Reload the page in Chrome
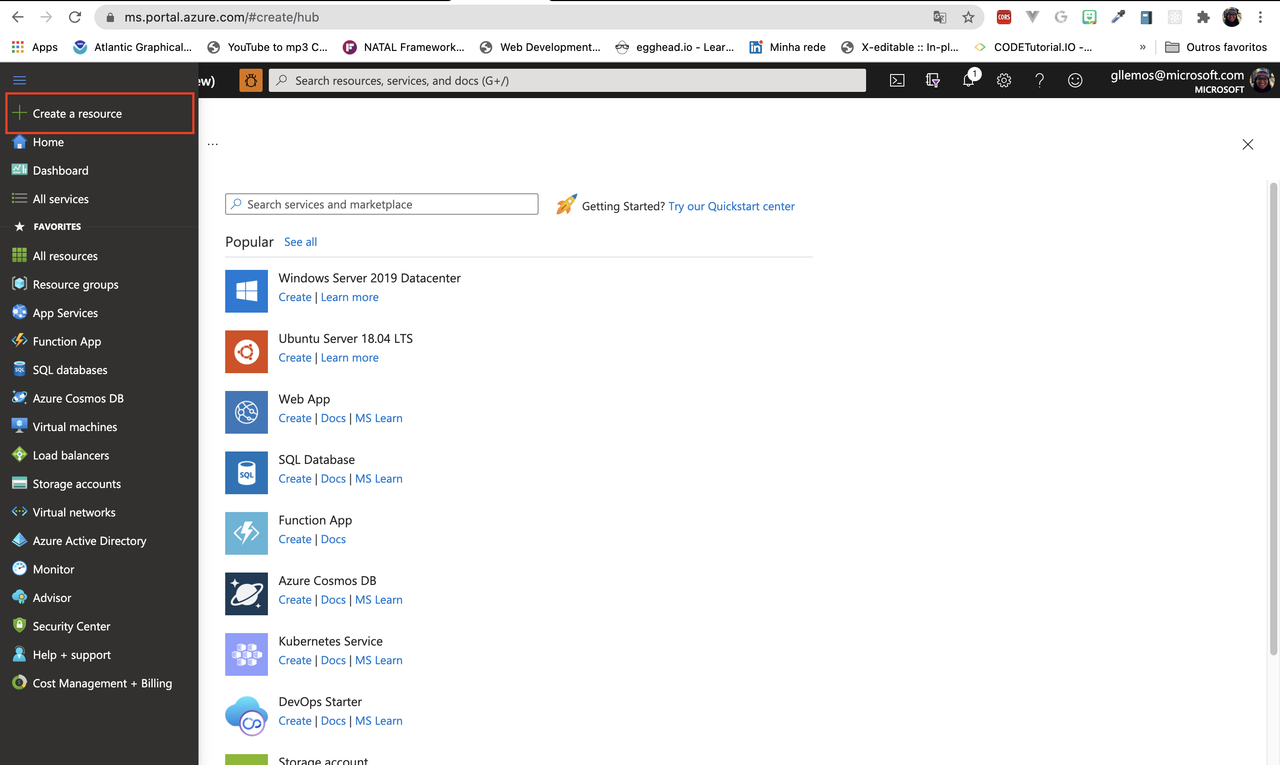The width and height of the screenshot is (1280, 765). point(75,17)
